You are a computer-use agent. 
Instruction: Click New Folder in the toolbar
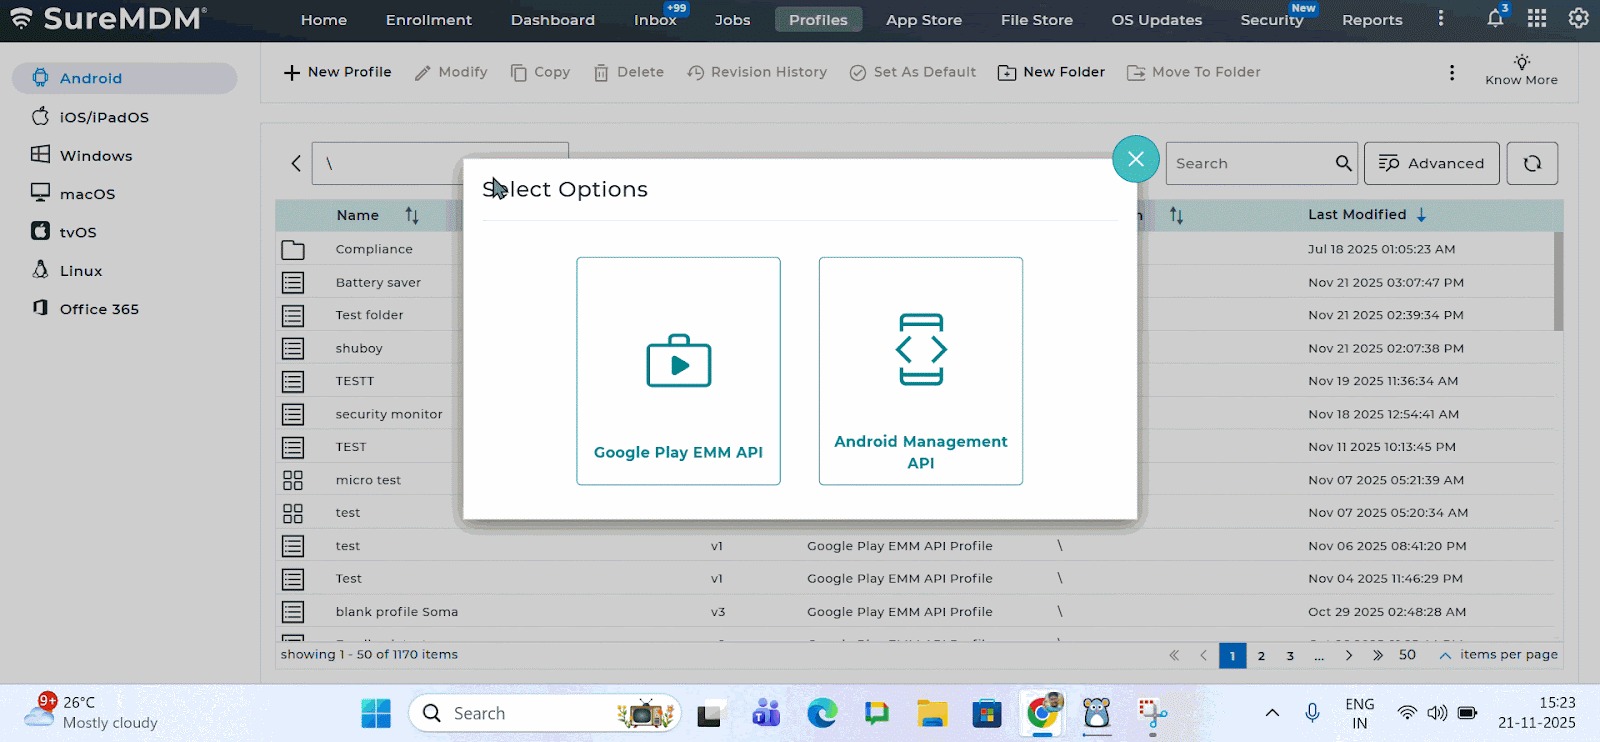[1051, 72]
